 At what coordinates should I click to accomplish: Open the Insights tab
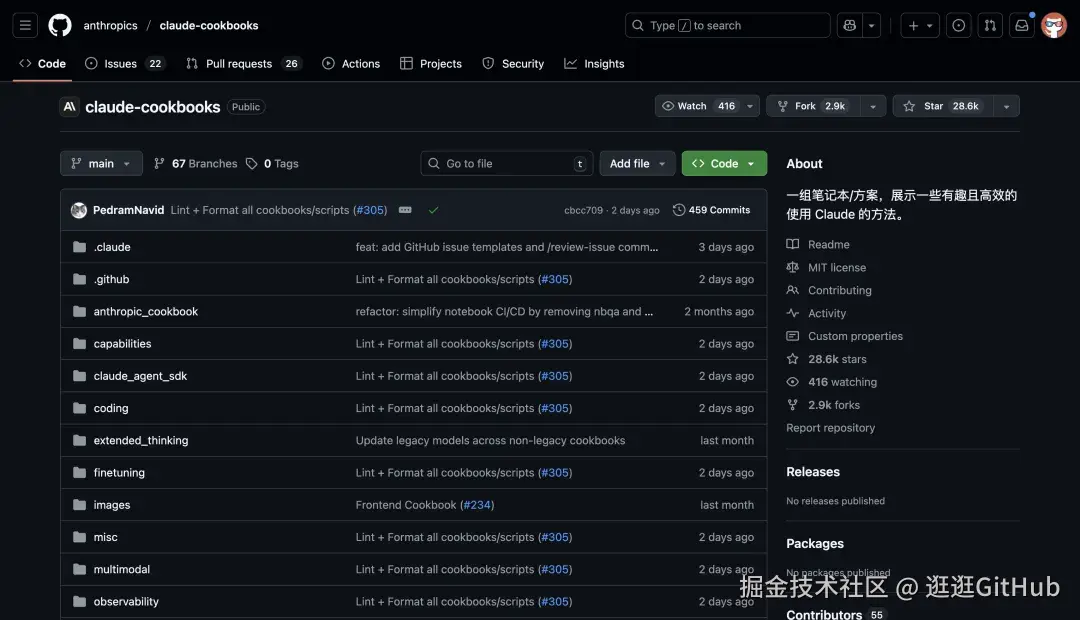[594, 63]
